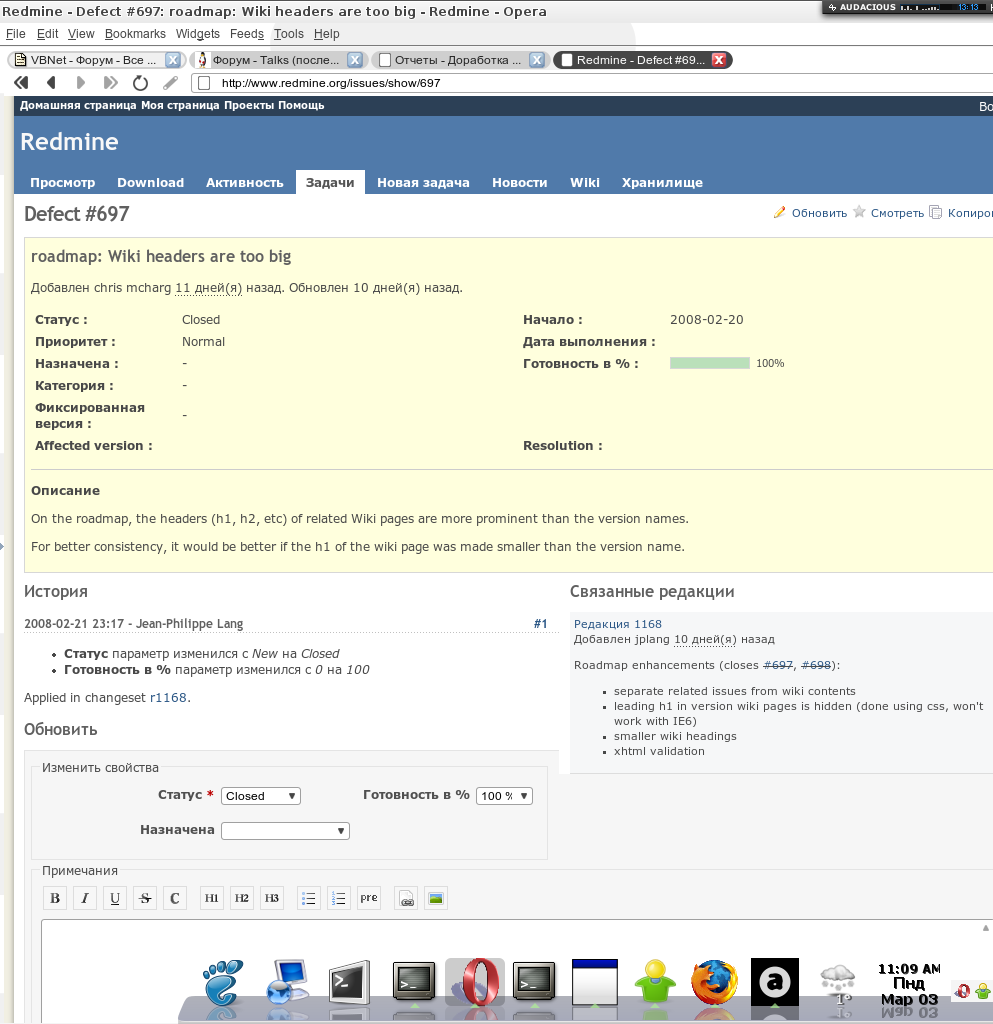Open the Назначена dropdown
Screen dimensions: 993x1024
click(285, 831)
